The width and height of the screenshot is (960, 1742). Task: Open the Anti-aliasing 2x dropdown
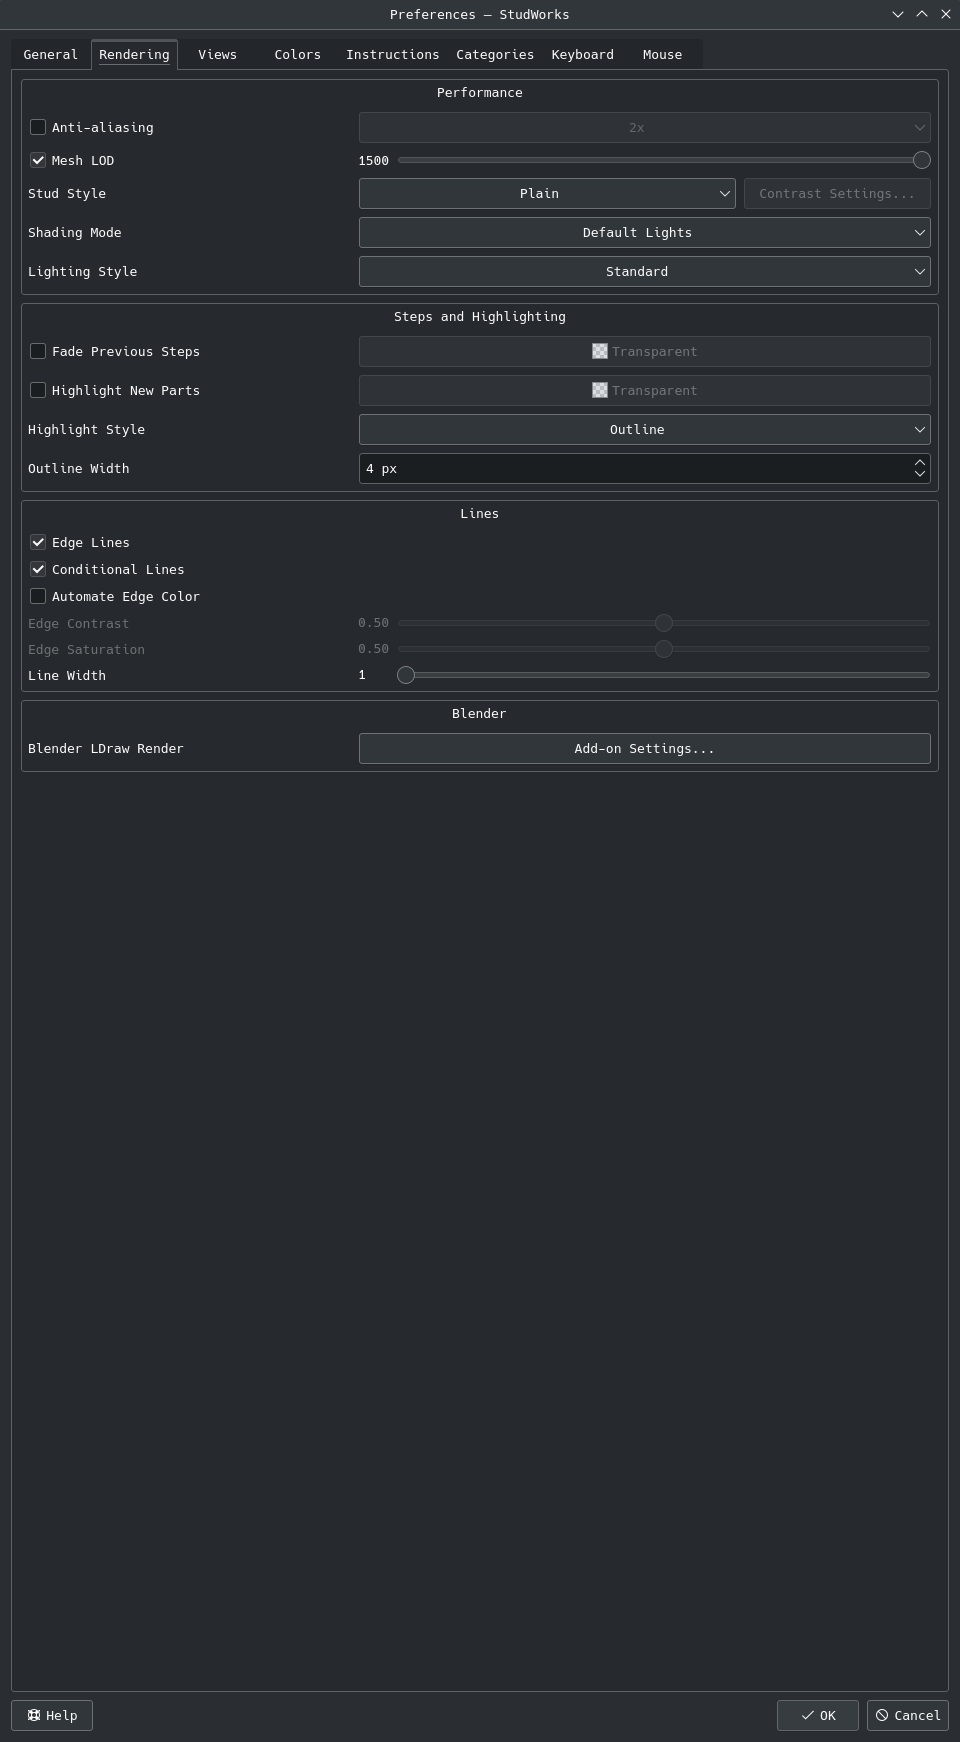(x=644, y=127)
